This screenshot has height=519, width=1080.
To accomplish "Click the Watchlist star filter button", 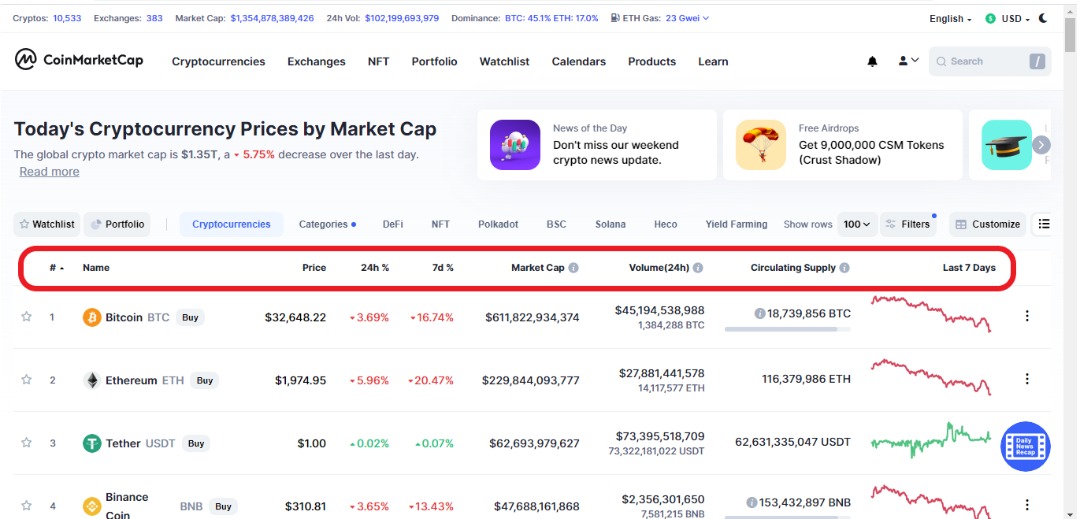I will 47,224.
